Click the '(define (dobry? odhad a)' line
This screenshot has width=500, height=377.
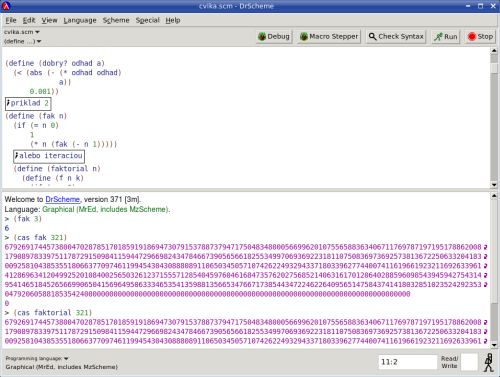click(55, 63)
